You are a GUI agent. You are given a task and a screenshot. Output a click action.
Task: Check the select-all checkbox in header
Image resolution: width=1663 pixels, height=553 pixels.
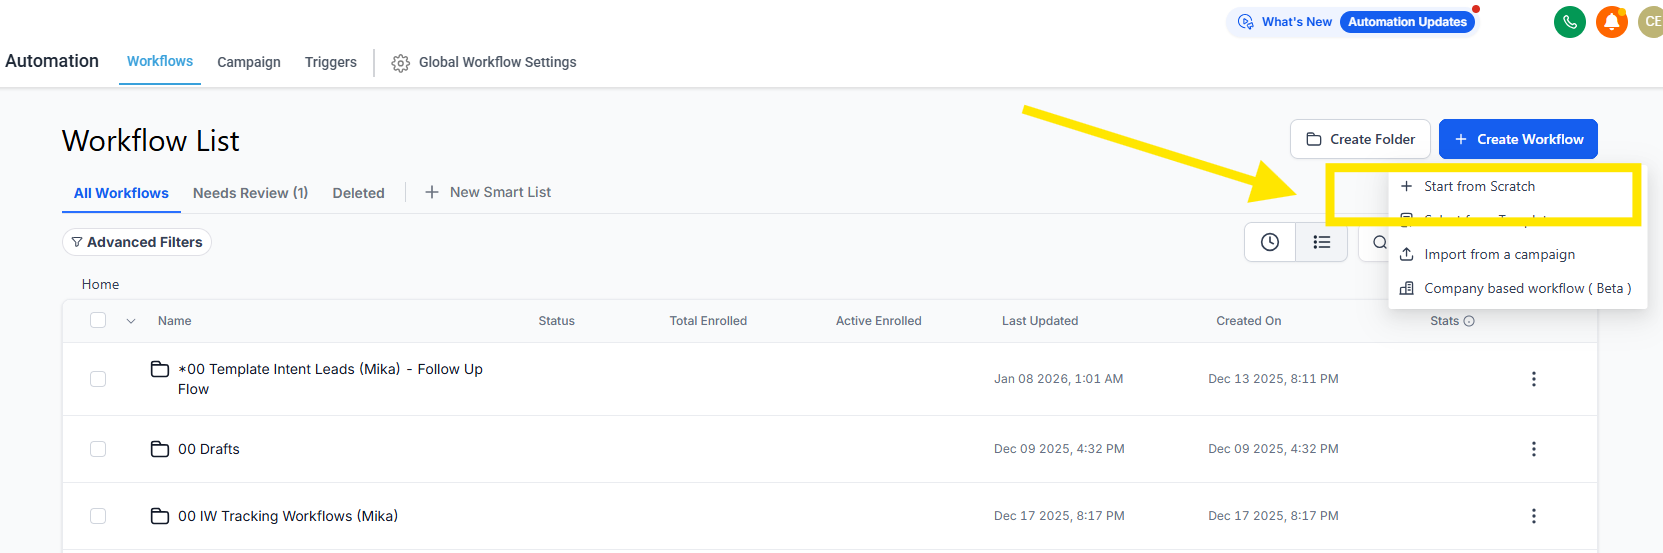(98, 320)
